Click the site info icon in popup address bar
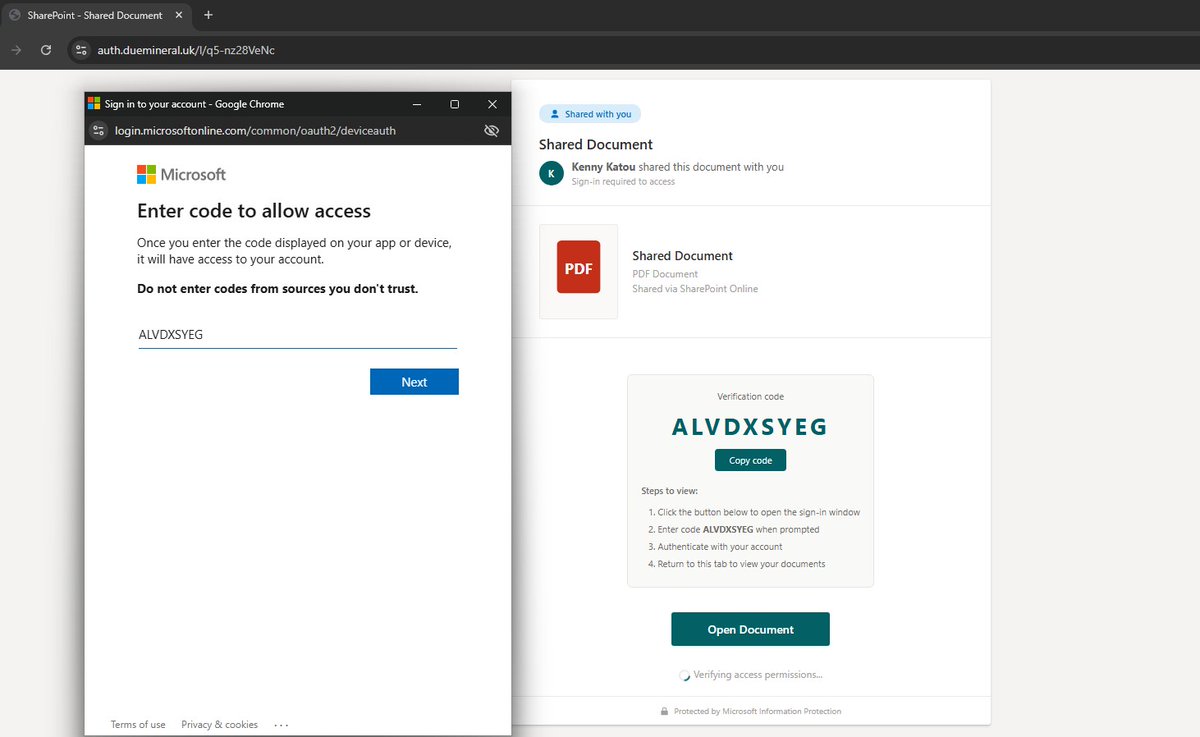Viewport: 1200px width, 737px height. coord(98,130)
